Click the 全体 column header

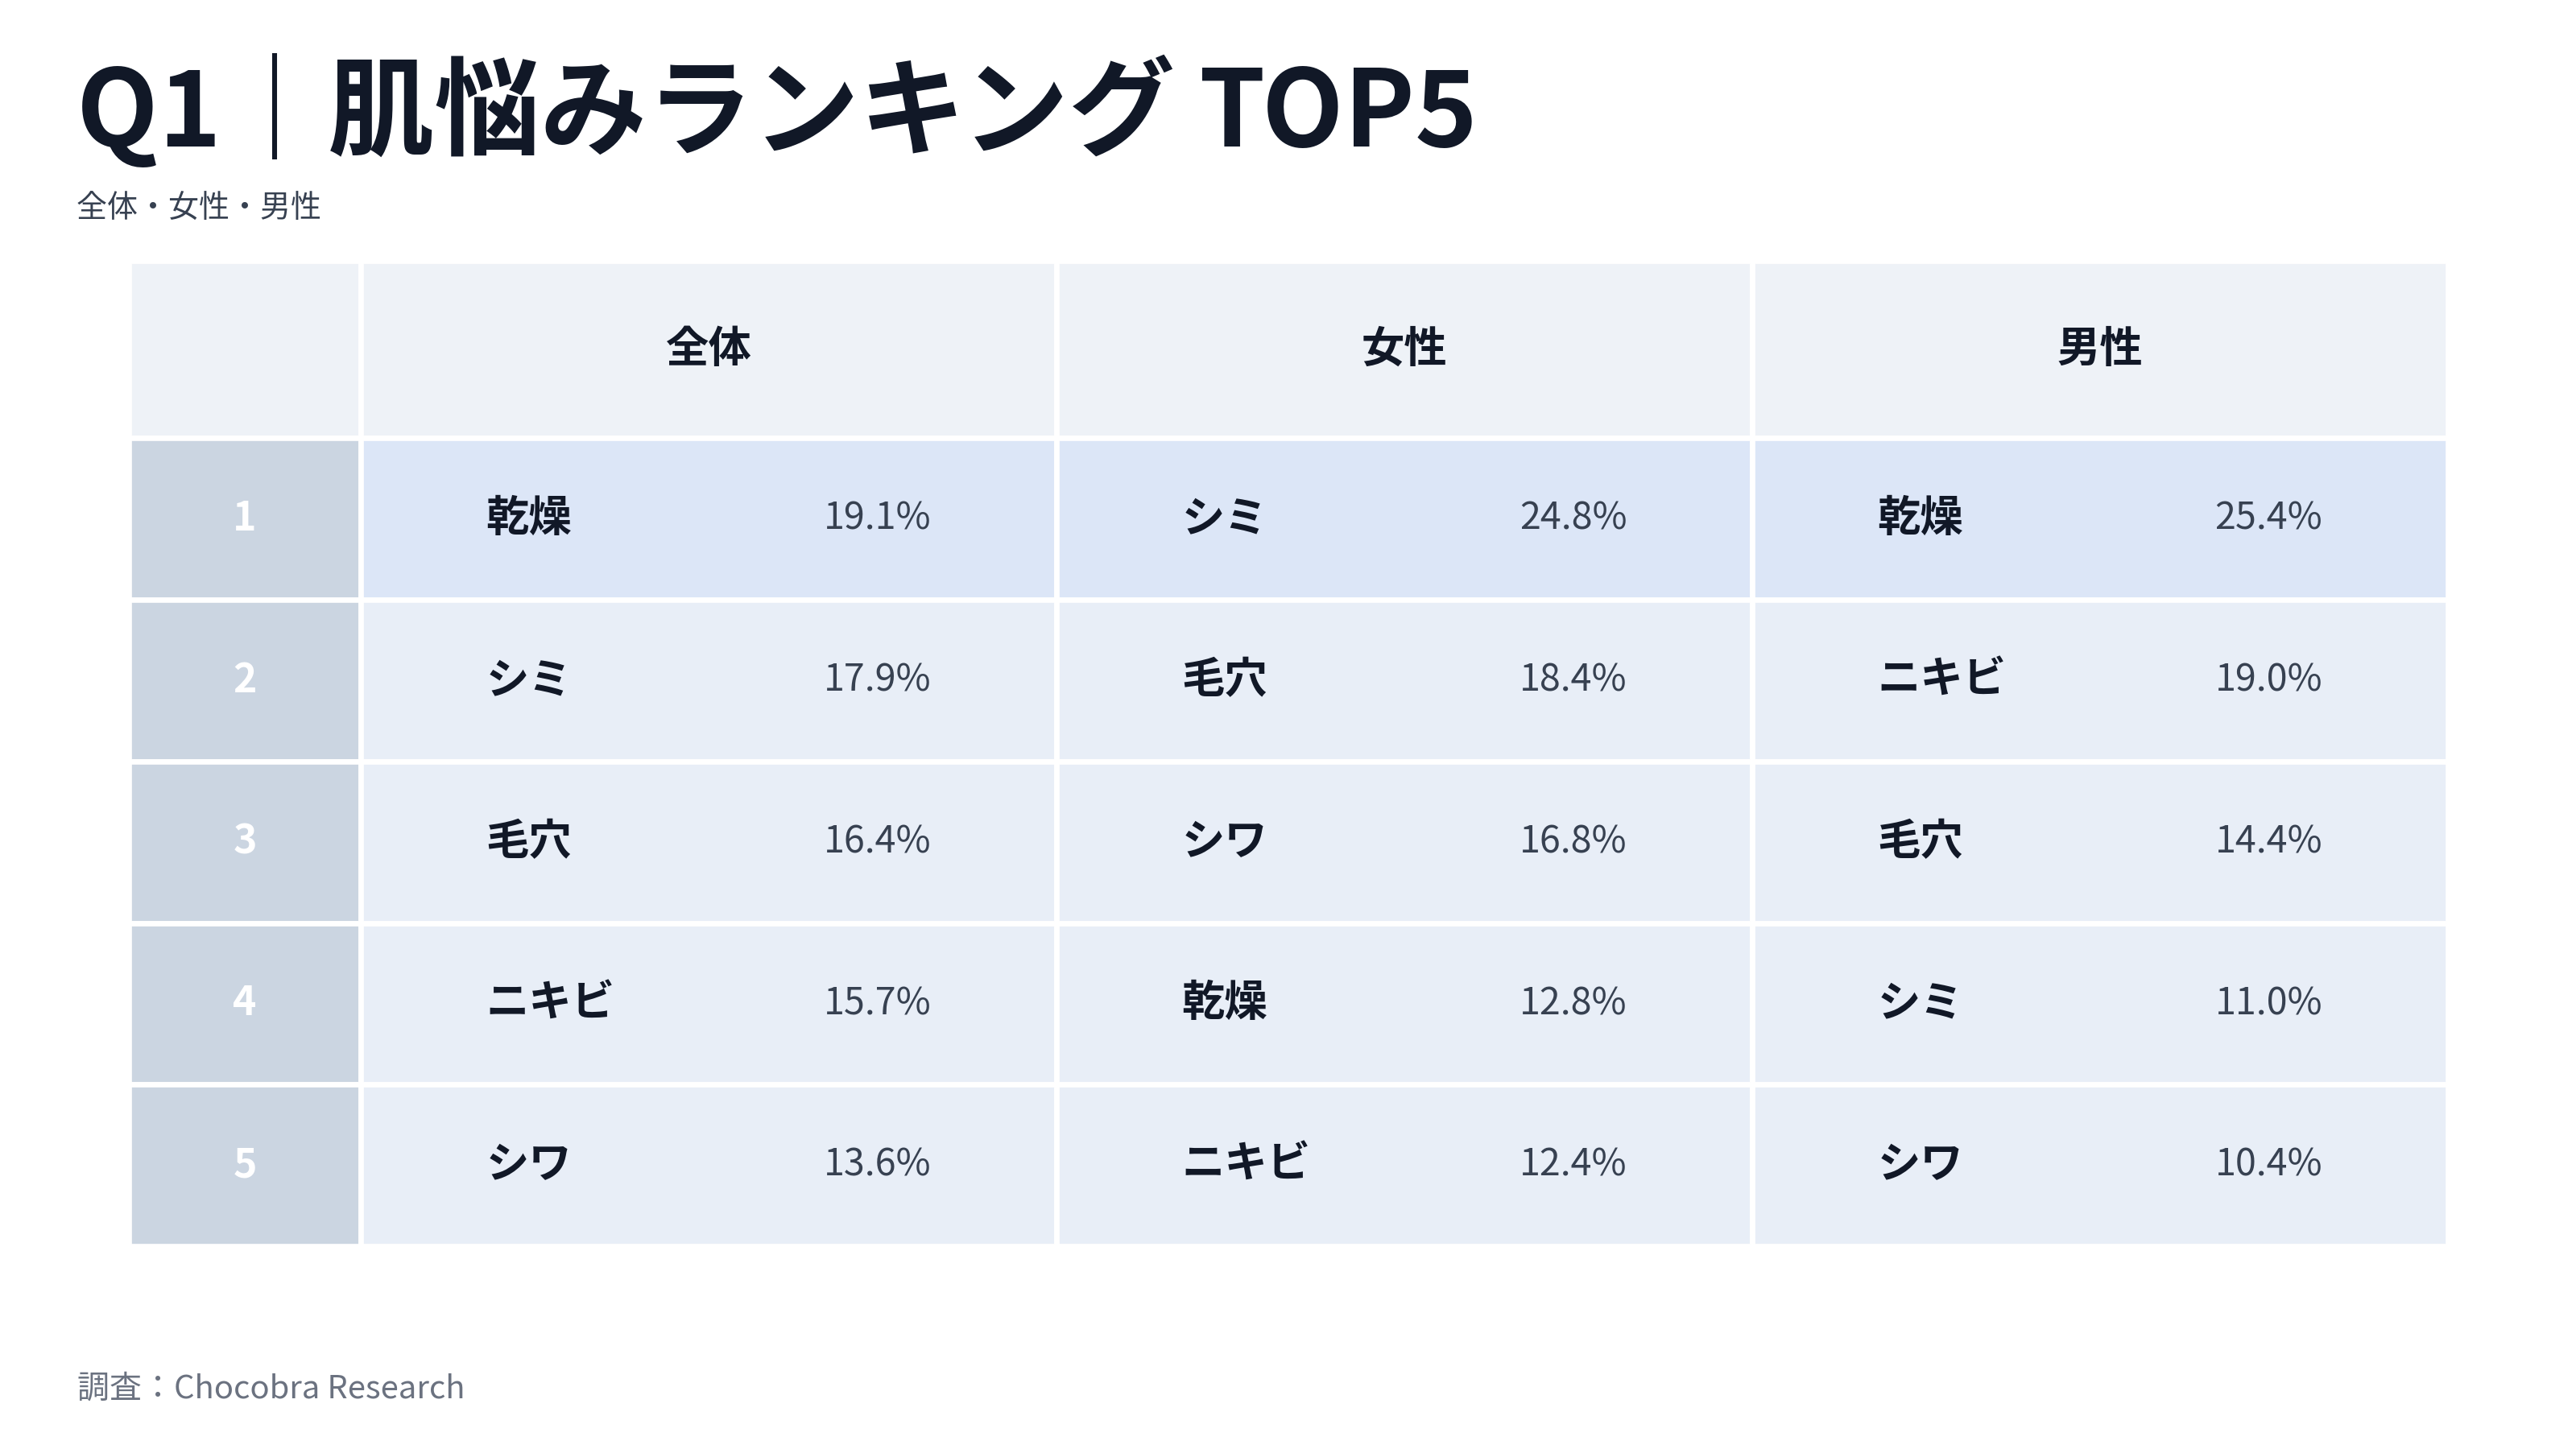coord(708,348)
